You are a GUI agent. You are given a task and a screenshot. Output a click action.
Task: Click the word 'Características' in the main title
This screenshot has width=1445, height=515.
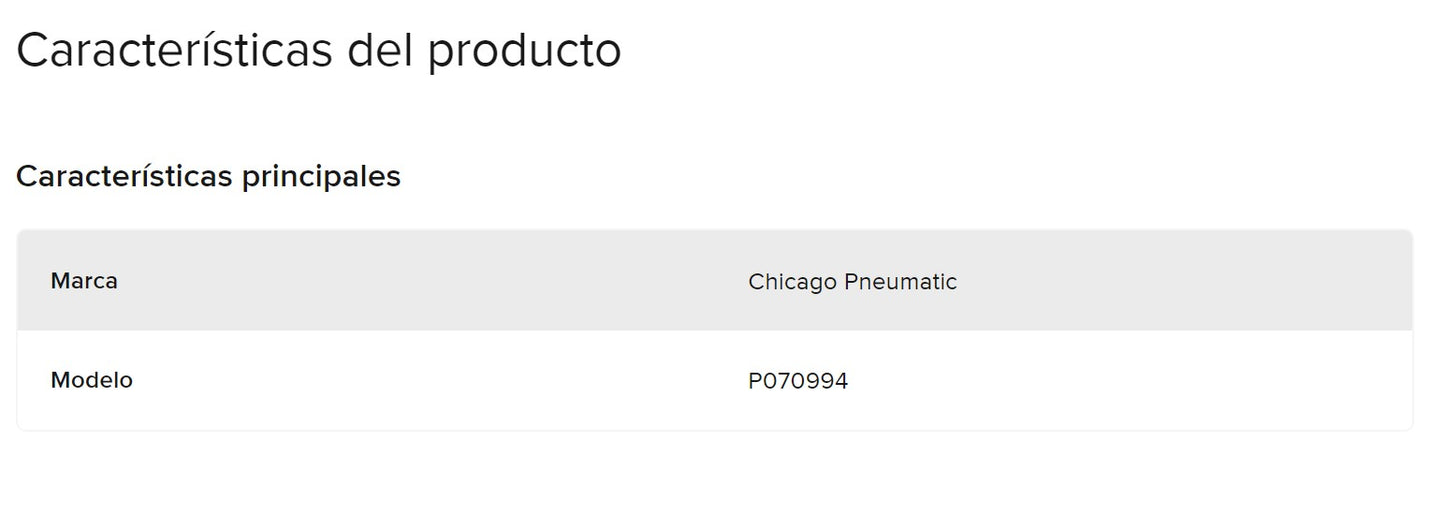174,50
